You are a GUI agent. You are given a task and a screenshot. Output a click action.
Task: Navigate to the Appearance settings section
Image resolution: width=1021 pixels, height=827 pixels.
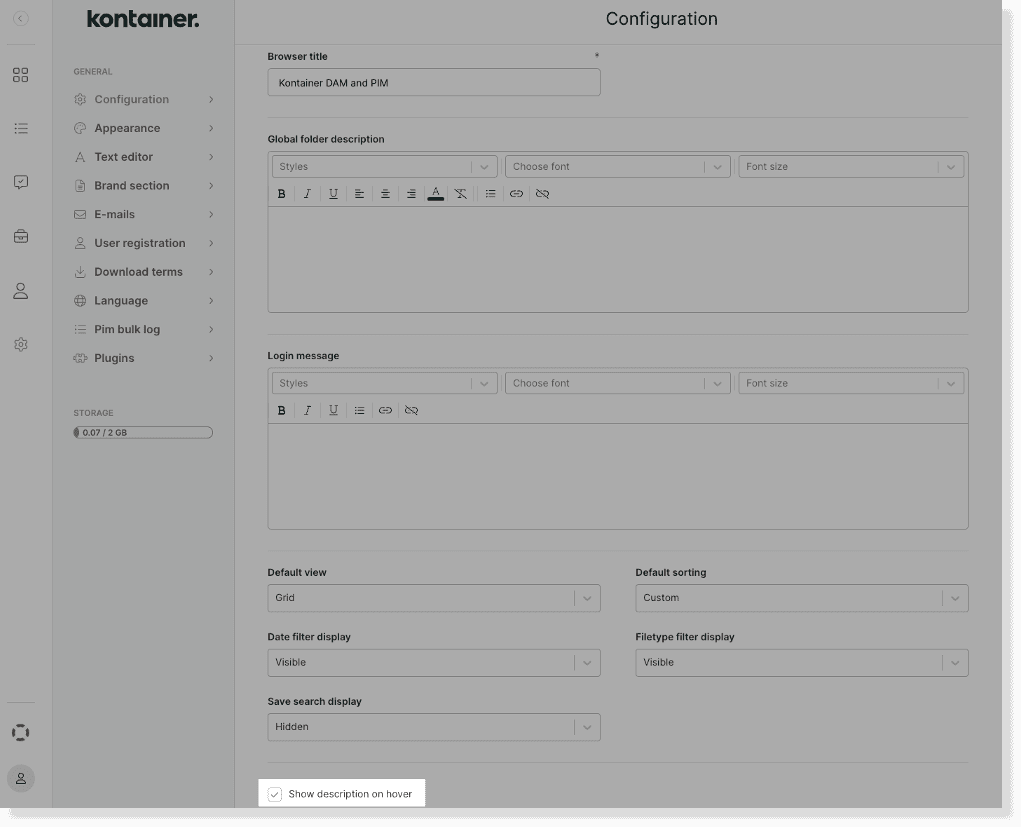(x=127, y=128)
